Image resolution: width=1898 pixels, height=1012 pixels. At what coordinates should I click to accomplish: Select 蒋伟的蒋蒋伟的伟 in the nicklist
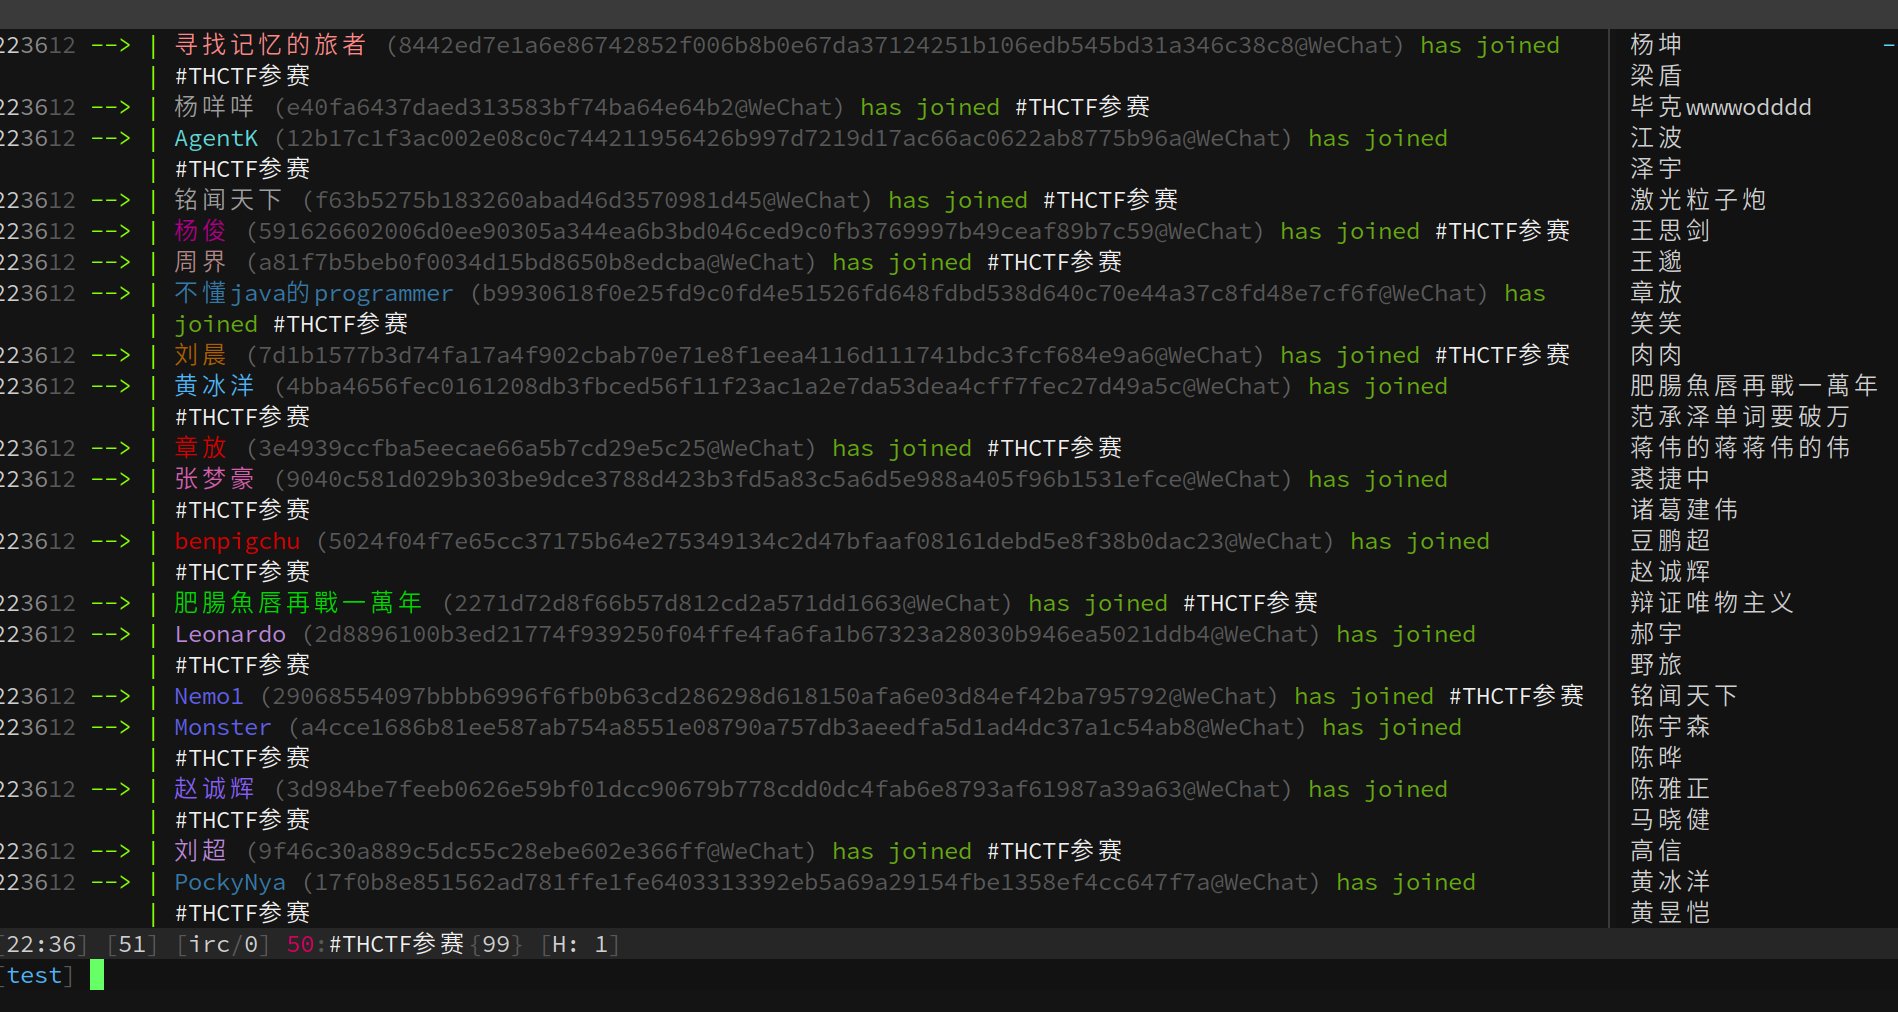click(1740, 448)
